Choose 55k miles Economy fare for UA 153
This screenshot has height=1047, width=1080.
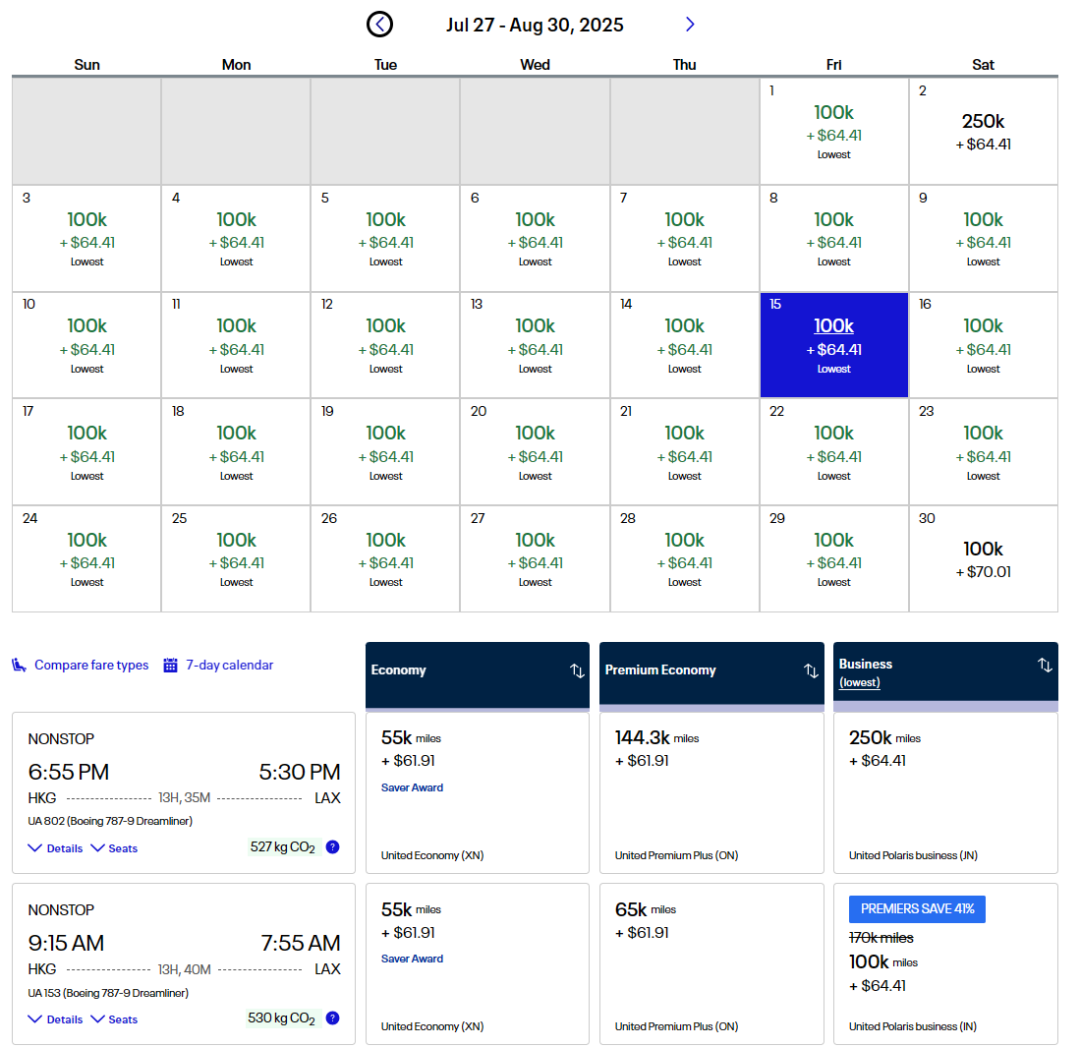[477, 964]
